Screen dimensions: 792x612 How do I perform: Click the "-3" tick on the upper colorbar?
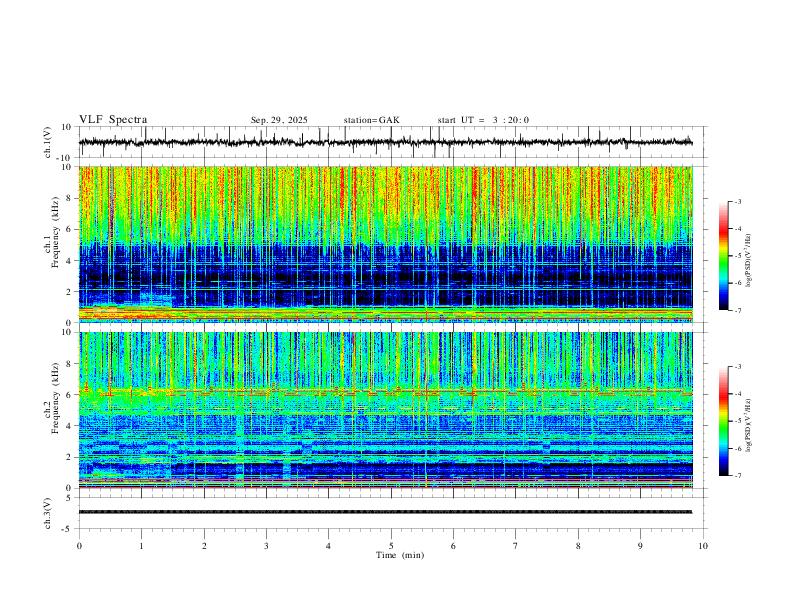pos(737,201)
